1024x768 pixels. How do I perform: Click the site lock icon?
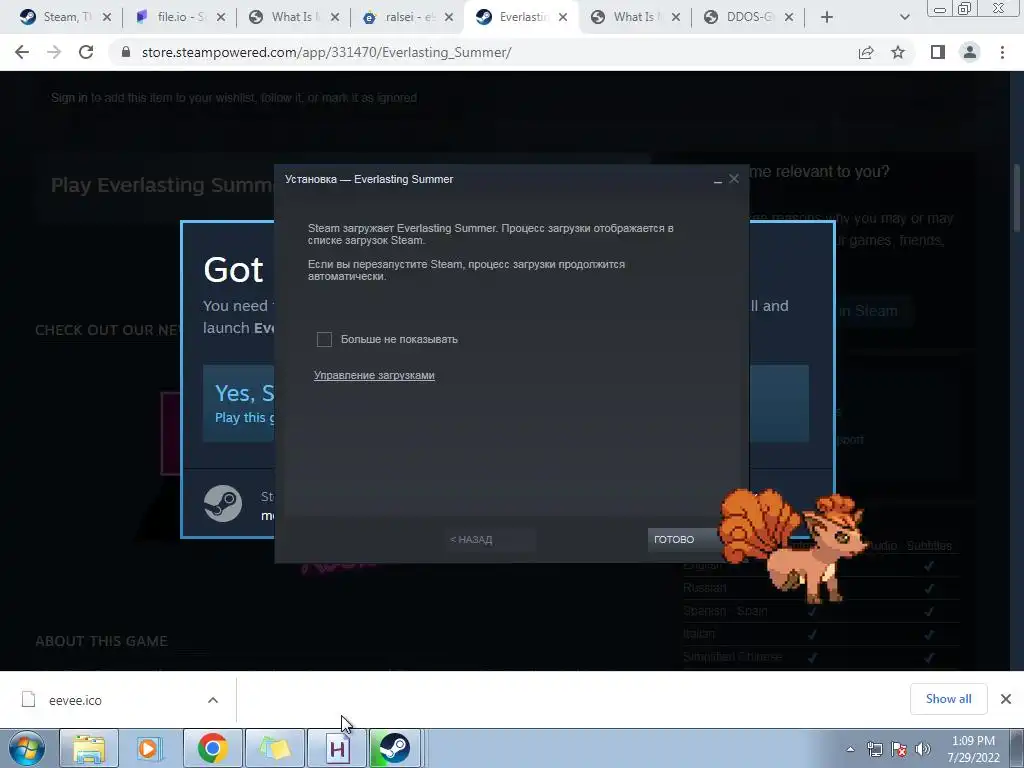[126, 52]
